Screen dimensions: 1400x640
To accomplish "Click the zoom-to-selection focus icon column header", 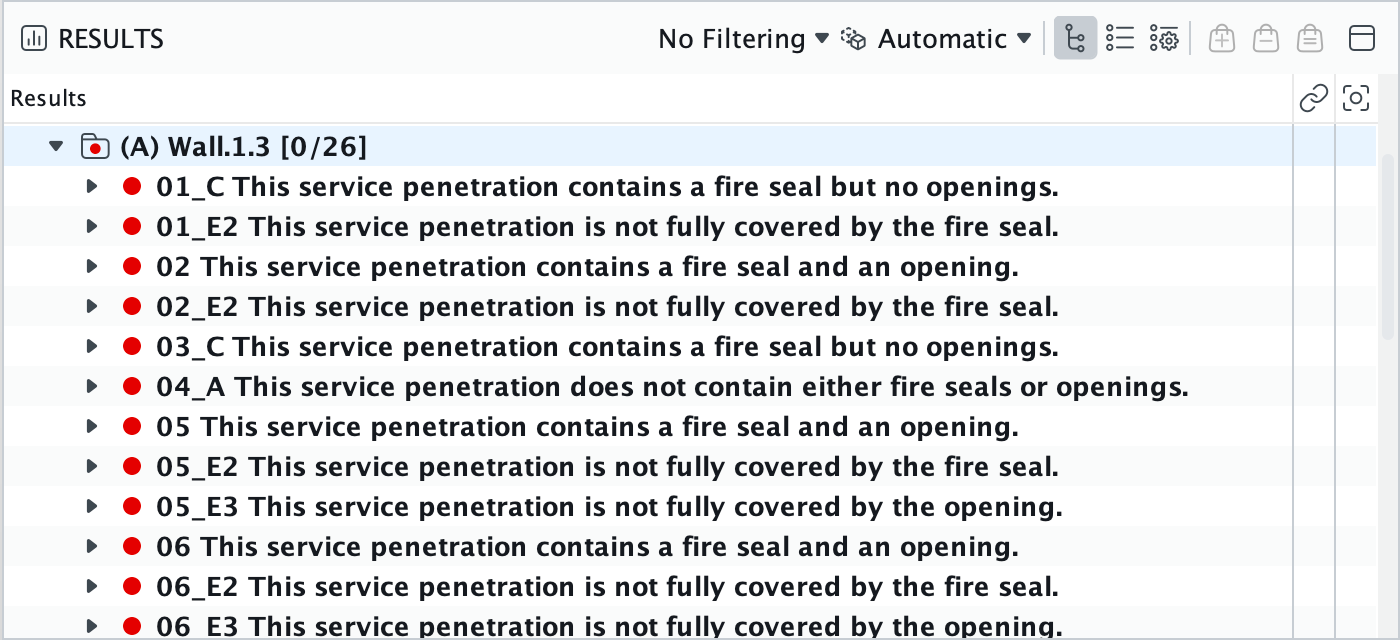I will 1356,98.
